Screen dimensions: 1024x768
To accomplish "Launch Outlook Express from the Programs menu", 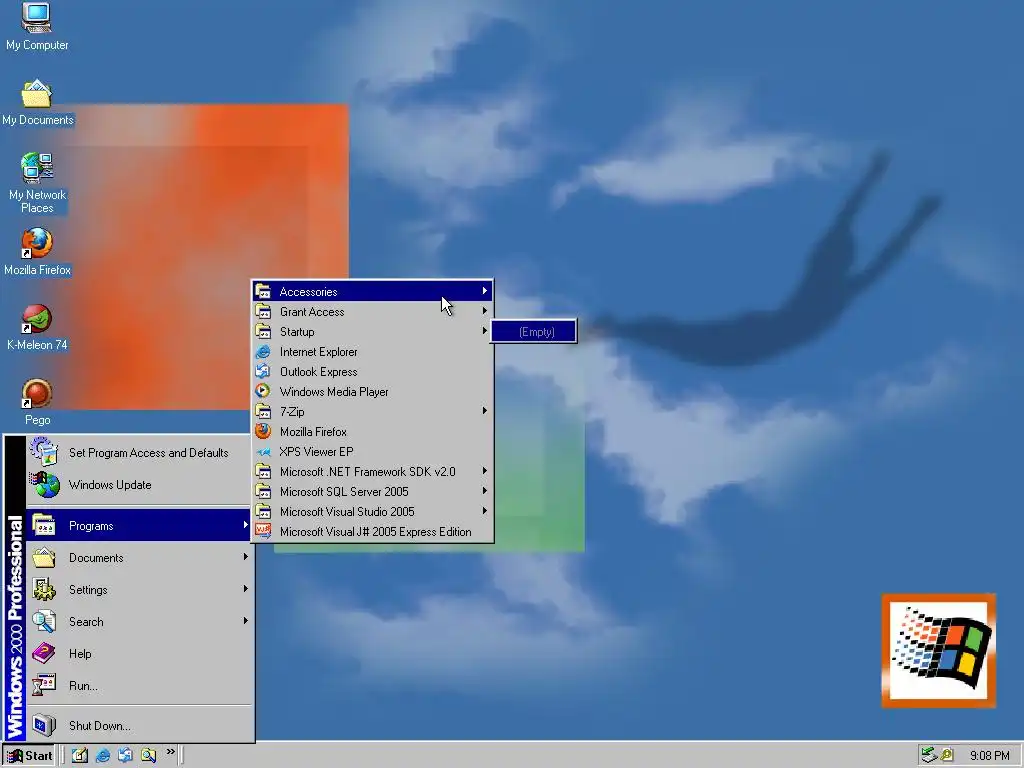I will pyautogui.click(x=372, y=372).
